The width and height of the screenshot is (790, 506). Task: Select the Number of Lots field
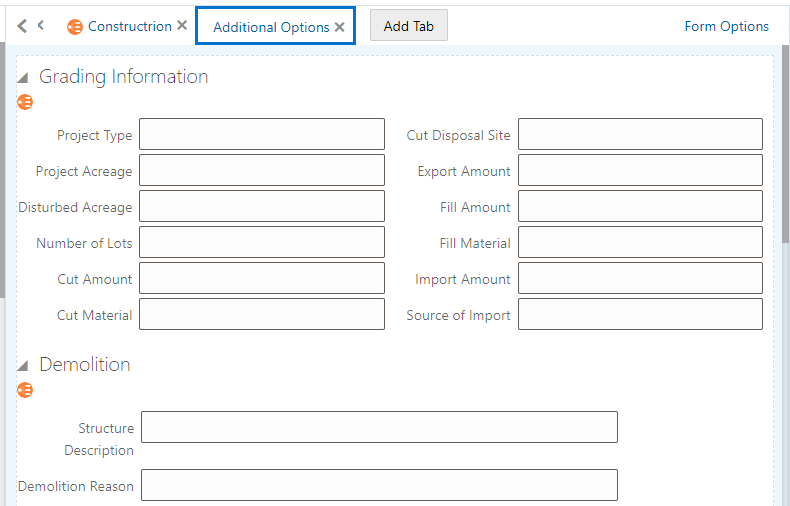point(262,242)
